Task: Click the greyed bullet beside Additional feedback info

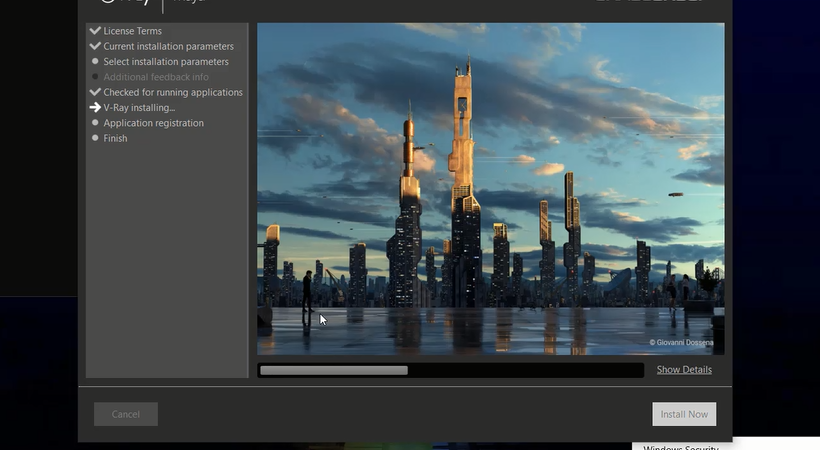Action: [95, 77]
